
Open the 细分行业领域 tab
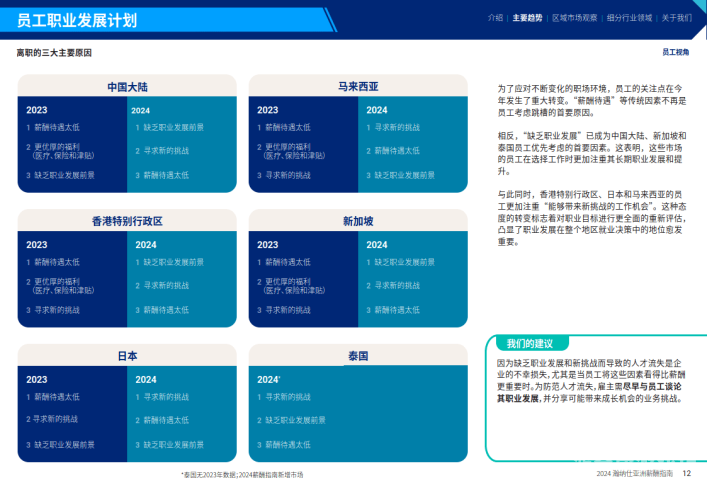[629, 18]
